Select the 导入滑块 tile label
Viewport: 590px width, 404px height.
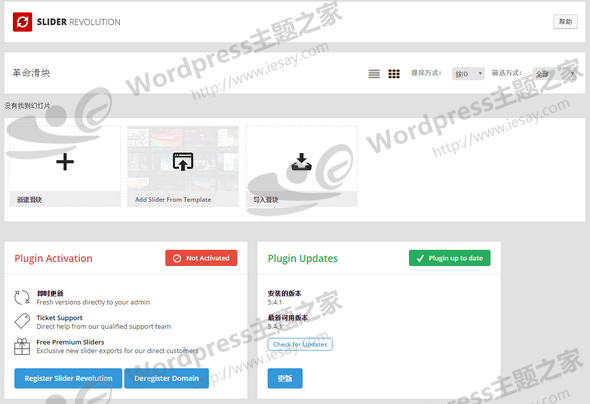[266, 200]
